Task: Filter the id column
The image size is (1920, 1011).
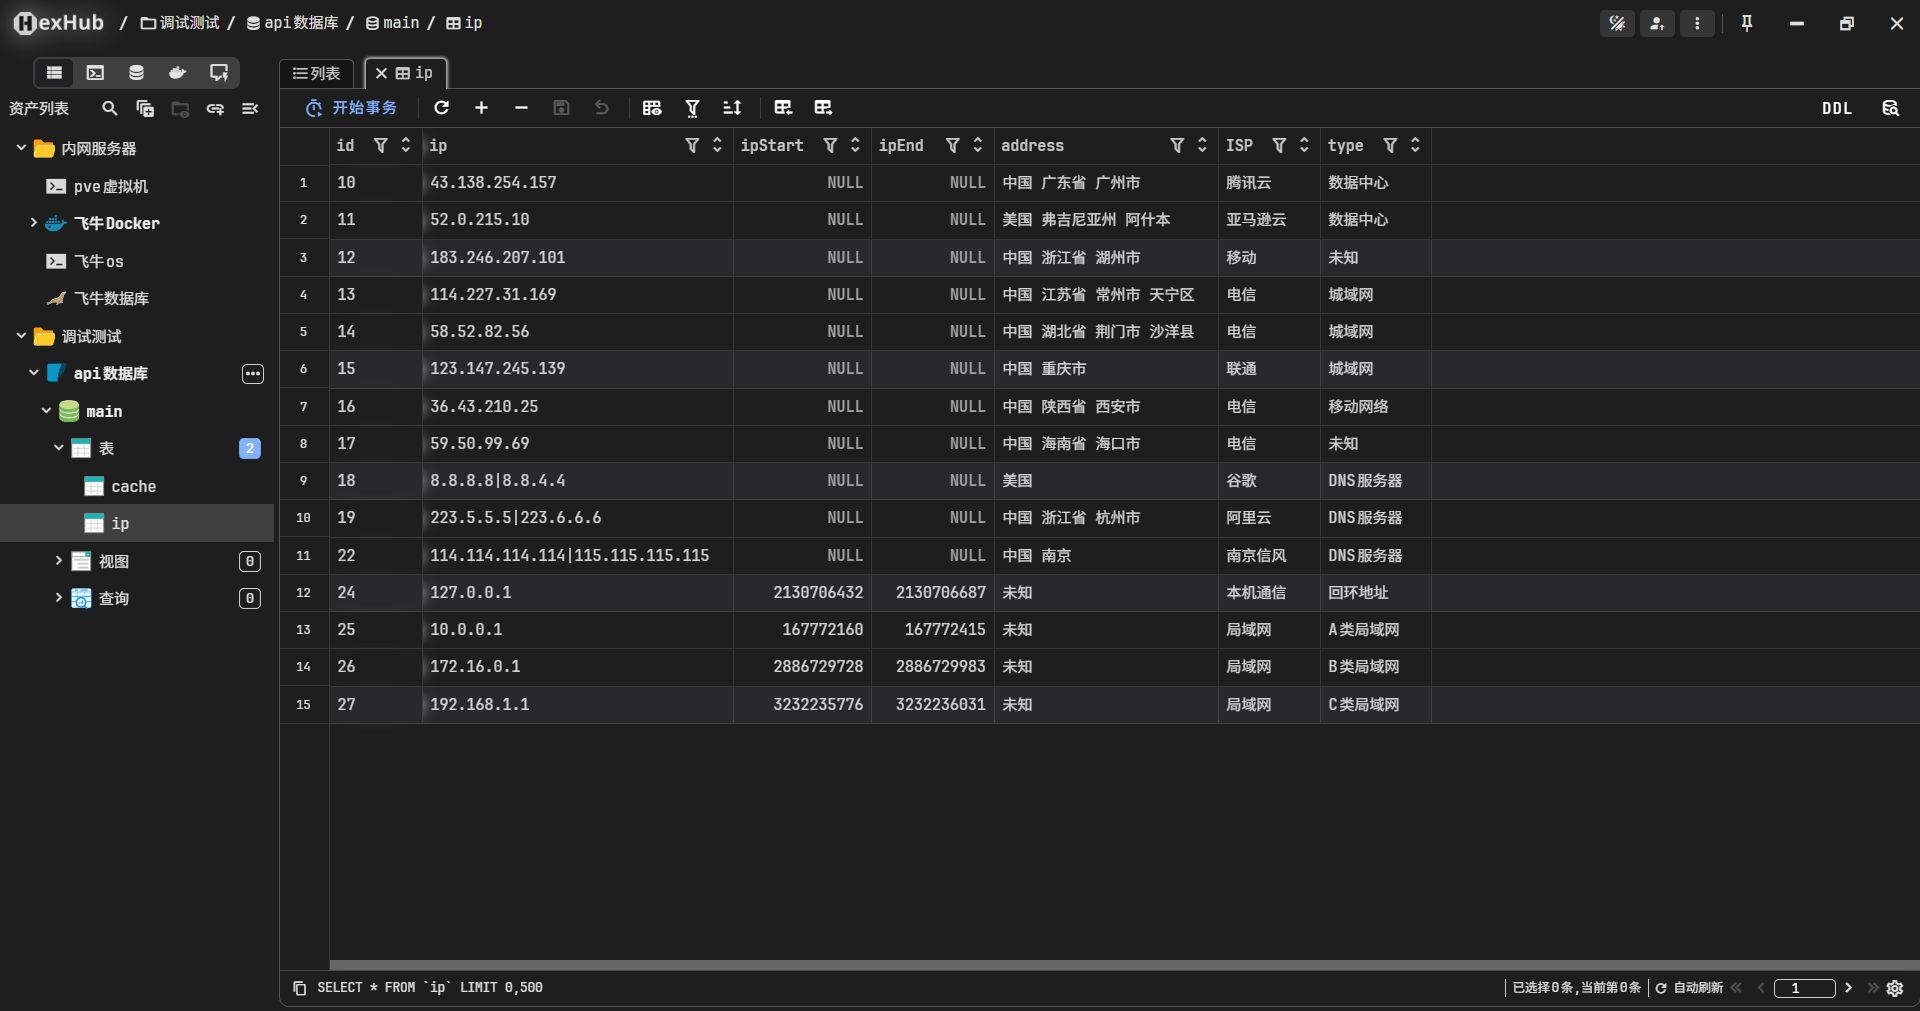Action: coord(381,146)
